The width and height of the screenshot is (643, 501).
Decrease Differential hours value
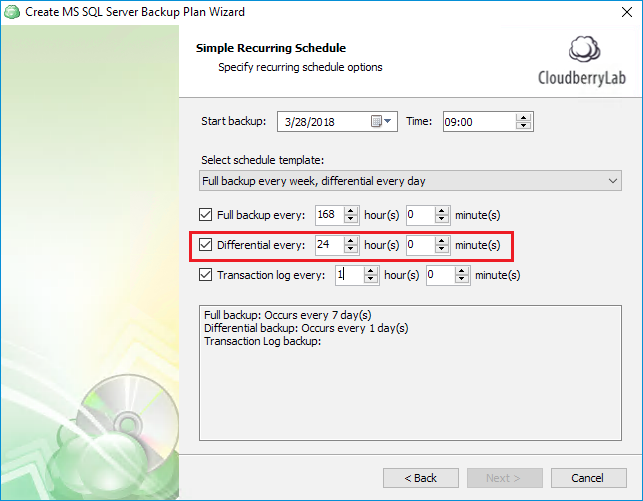point(351,248)
